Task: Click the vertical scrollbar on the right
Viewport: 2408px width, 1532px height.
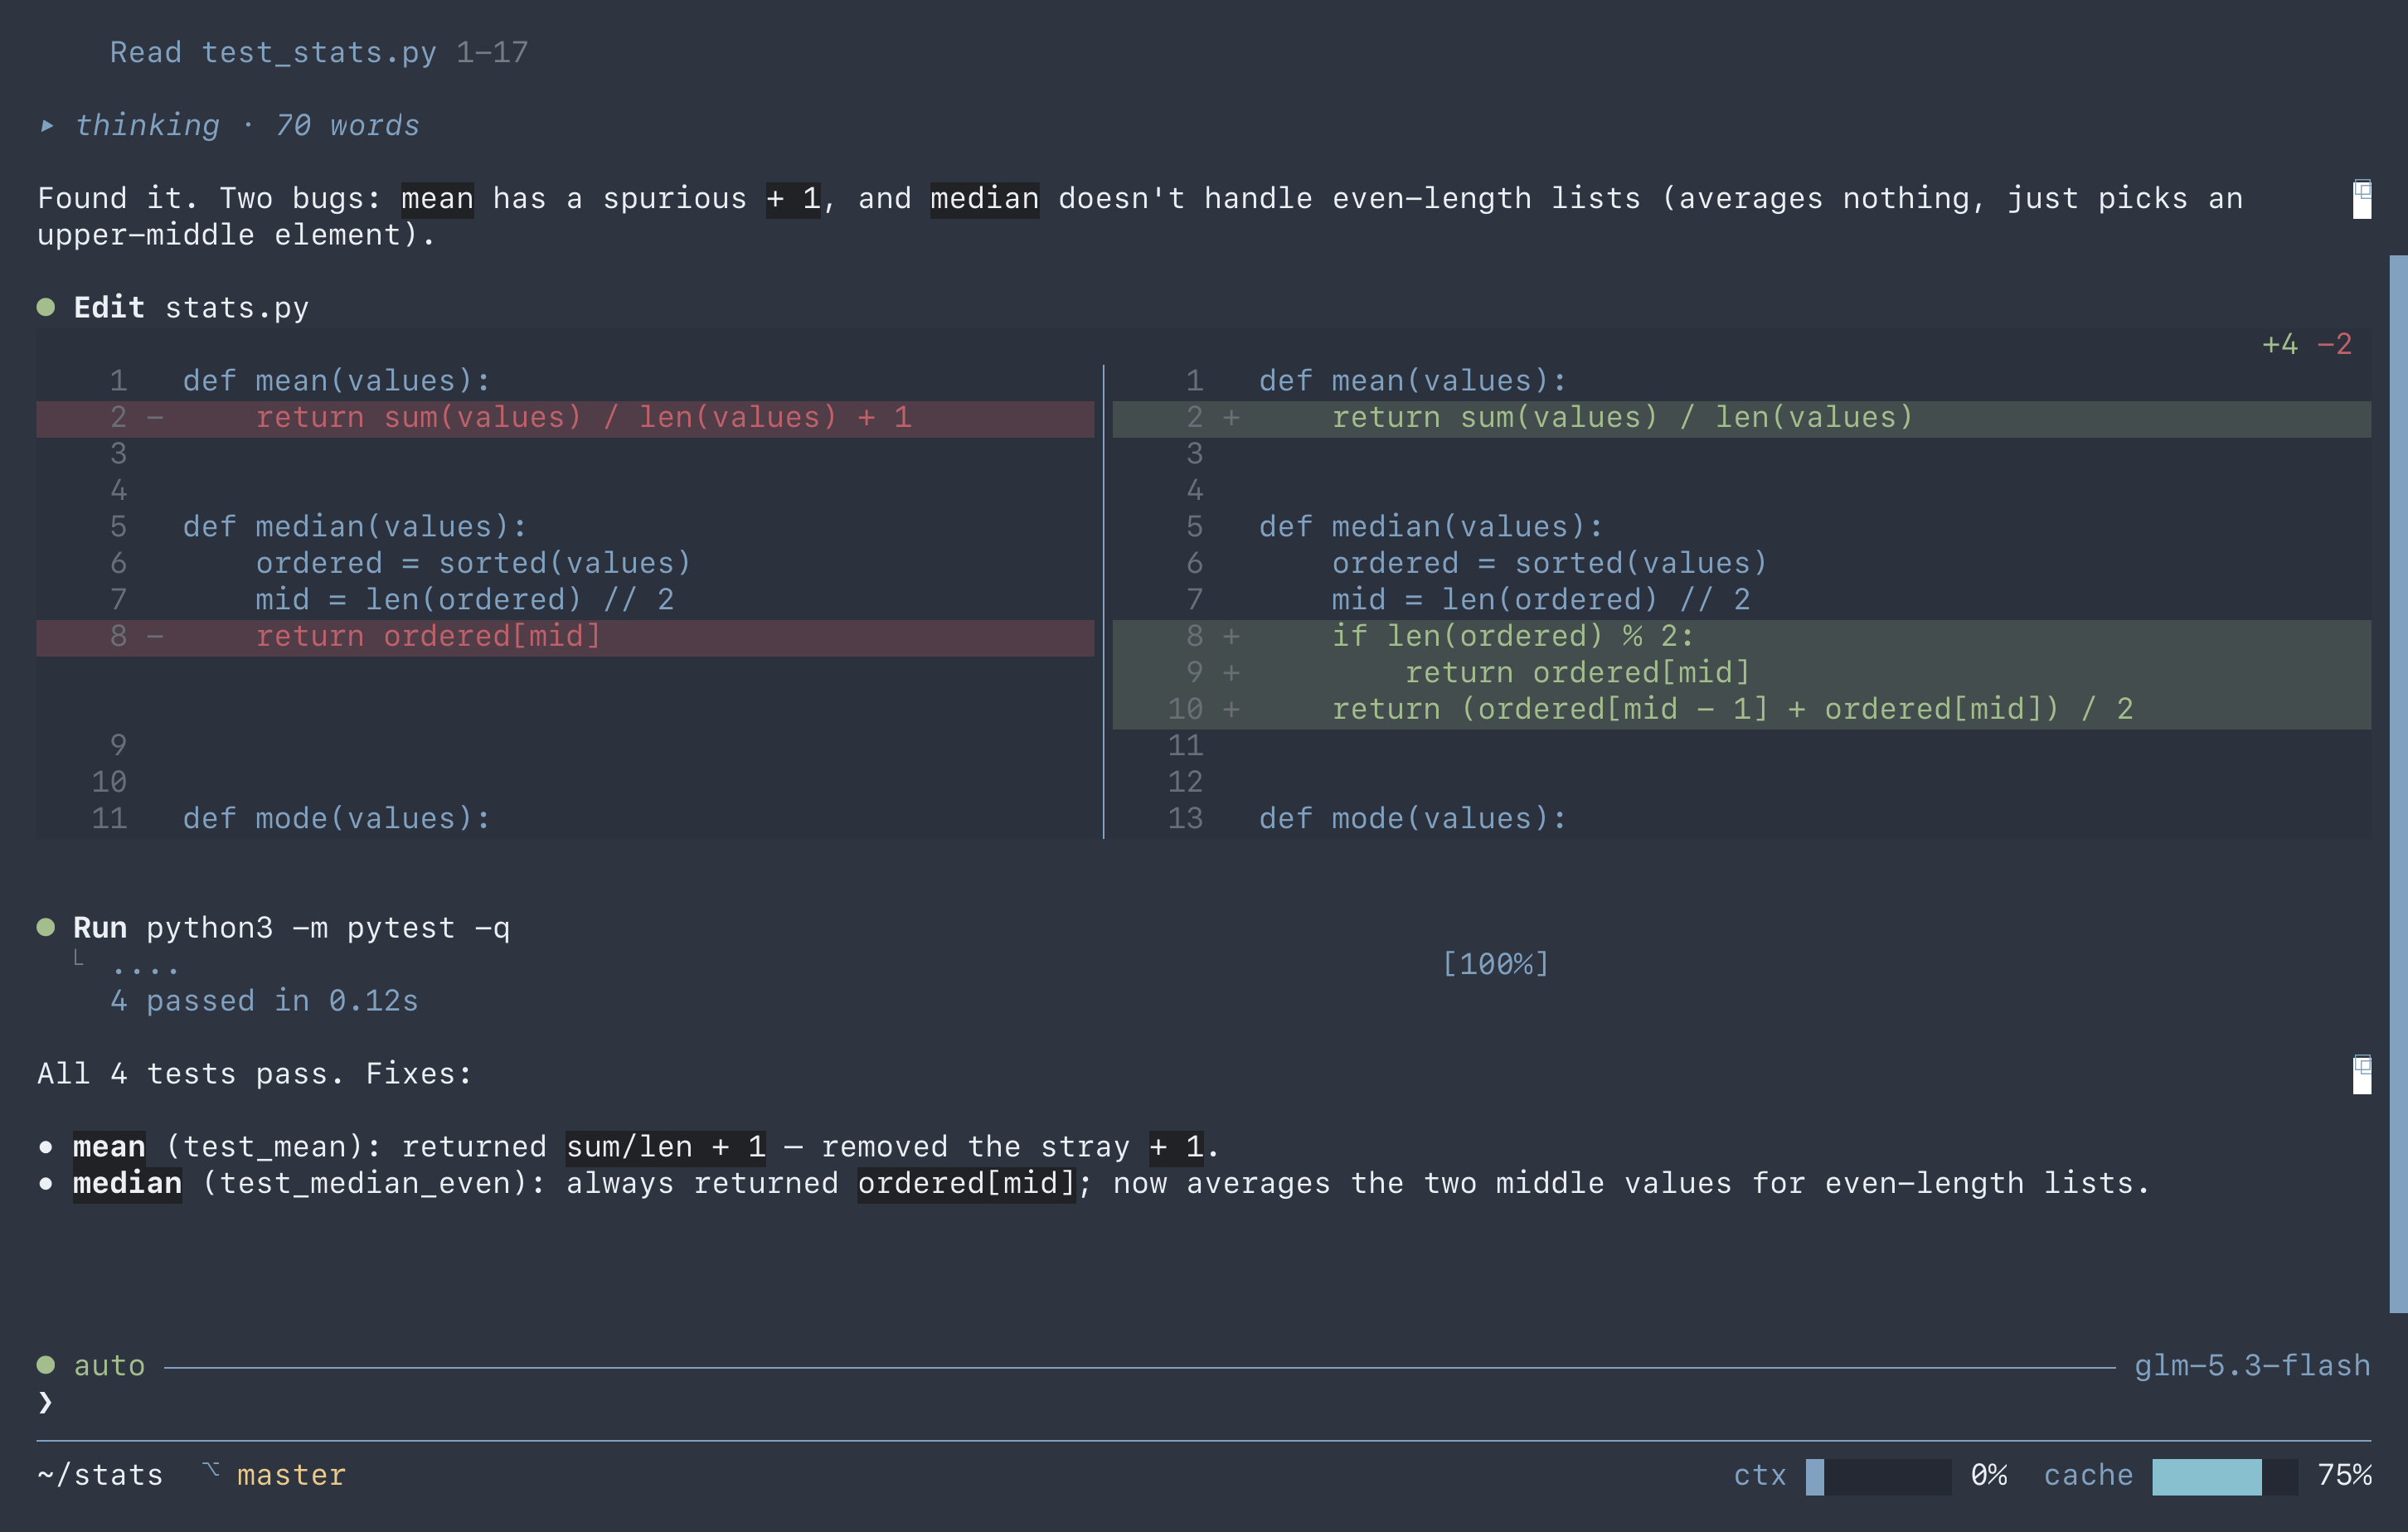Action: (x=2398, y=783)
